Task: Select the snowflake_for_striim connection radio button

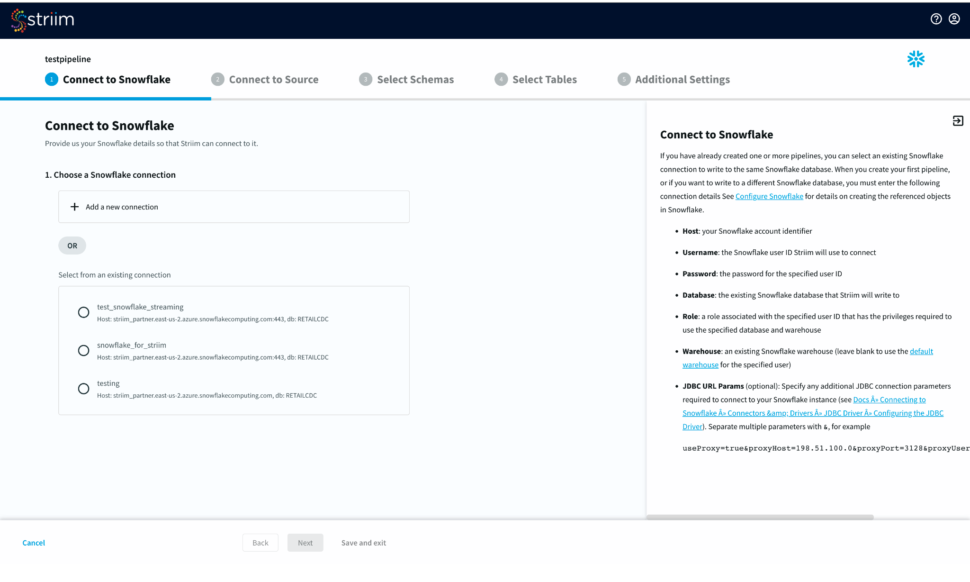Action: coord(84,350)
